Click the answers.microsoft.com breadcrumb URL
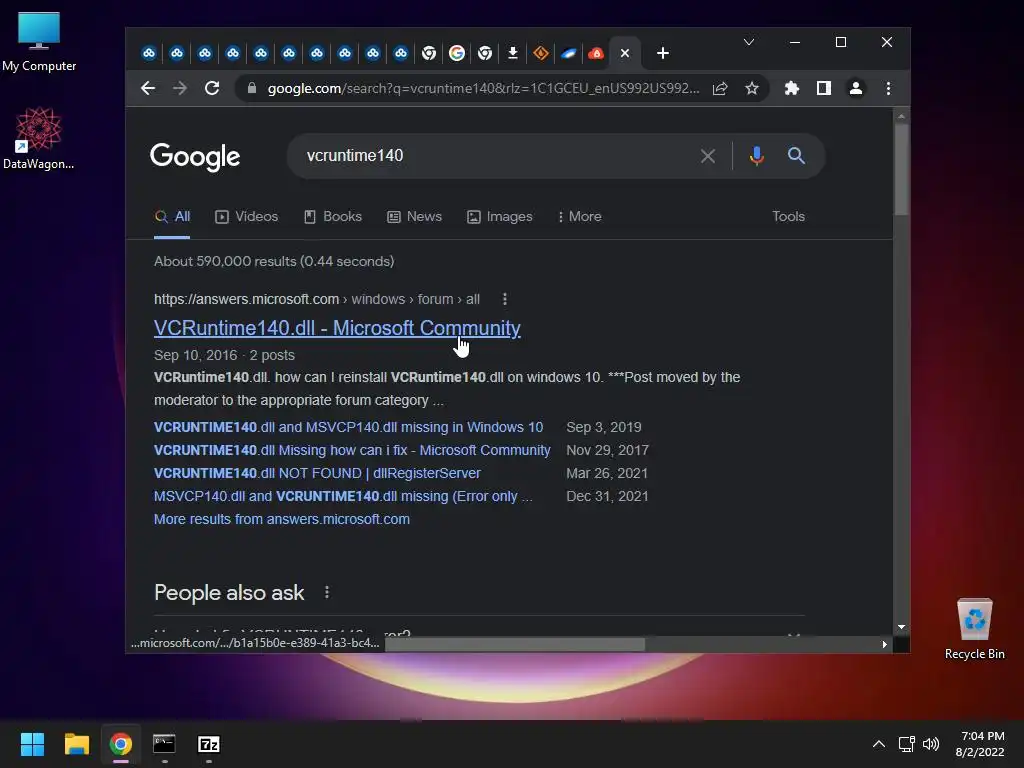 317,299
